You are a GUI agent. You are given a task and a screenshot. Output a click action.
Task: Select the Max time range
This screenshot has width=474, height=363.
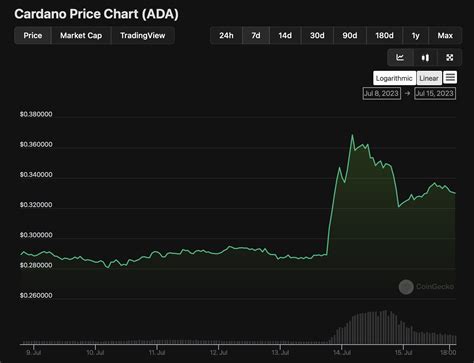(x=445, y=35)
